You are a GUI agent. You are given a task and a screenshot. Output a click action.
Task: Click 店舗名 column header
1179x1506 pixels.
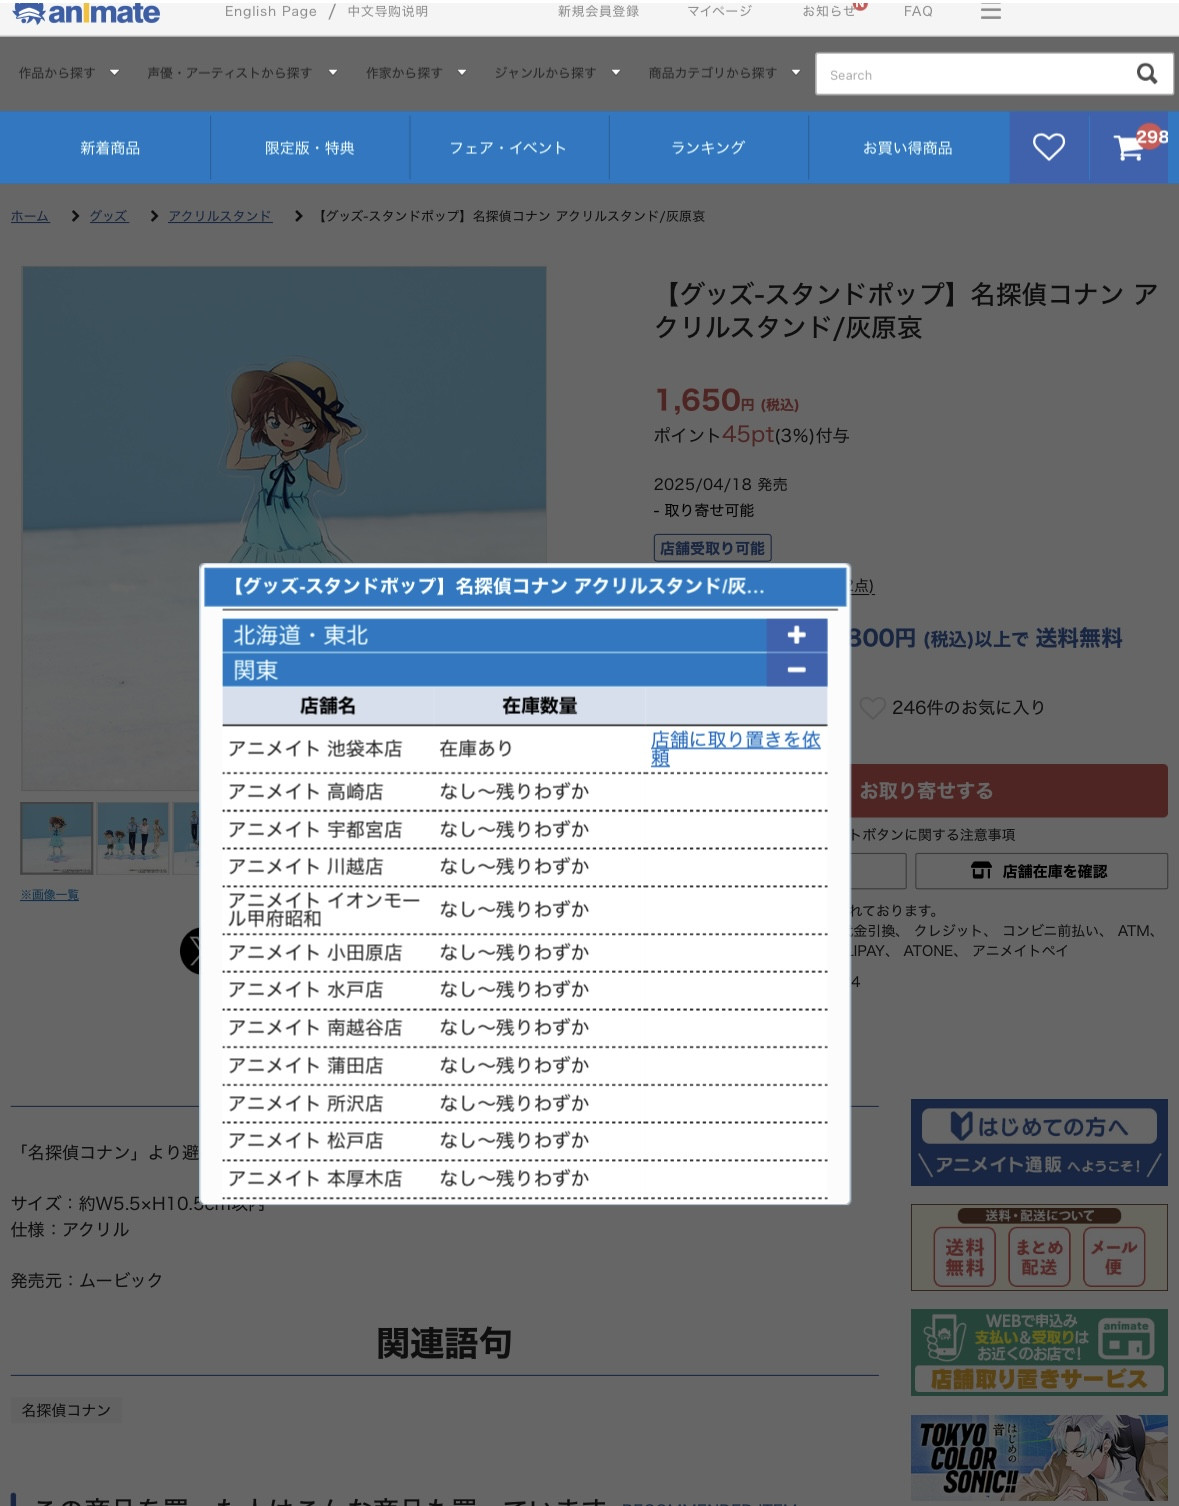[x=328, y=706]
